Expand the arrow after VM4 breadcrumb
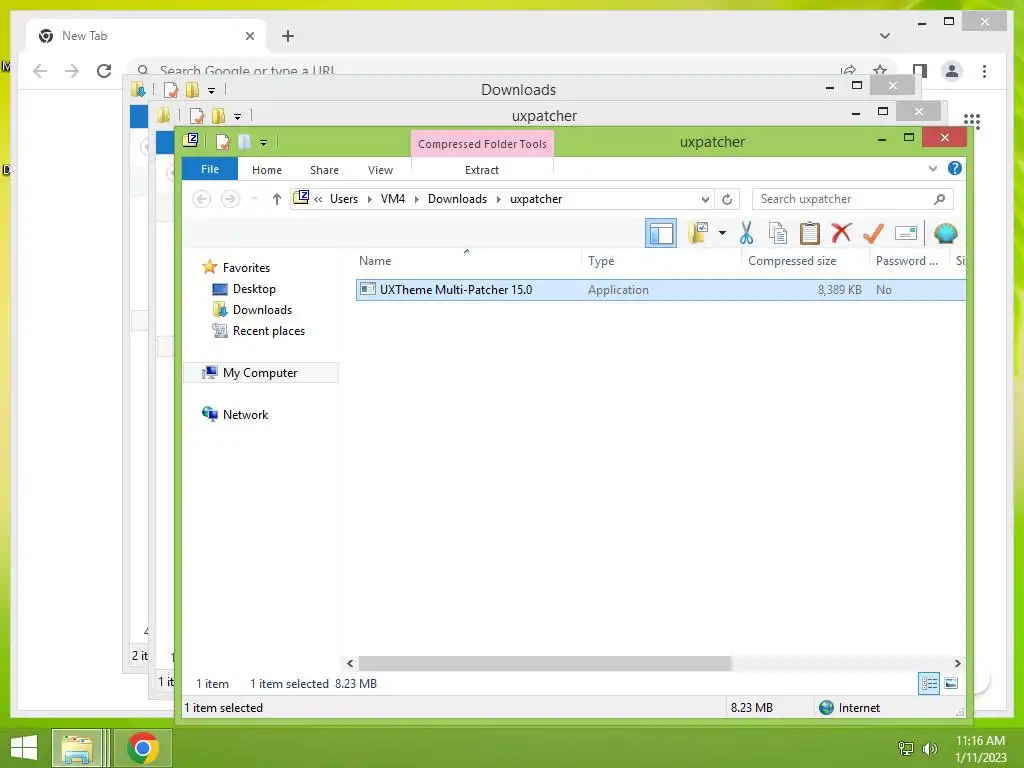 (x=417, y=199)
